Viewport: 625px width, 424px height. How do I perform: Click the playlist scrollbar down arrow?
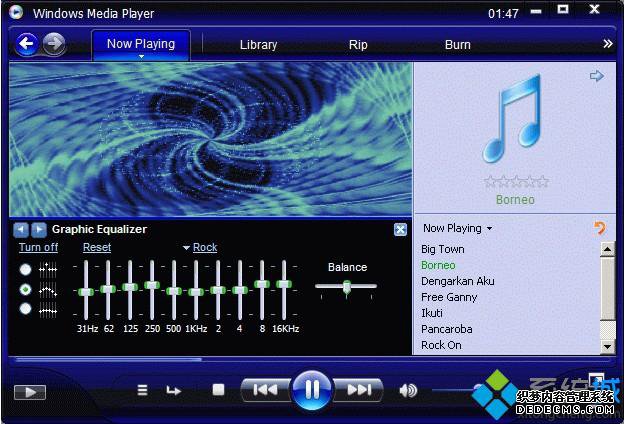pyautogui.click(x=607, y=346)
